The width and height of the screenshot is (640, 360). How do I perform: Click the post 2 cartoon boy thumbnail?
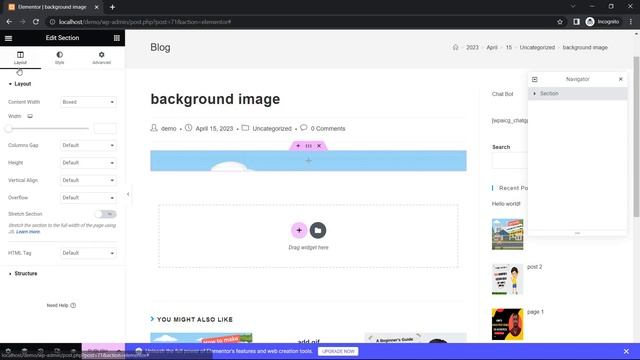coord(507,279)
